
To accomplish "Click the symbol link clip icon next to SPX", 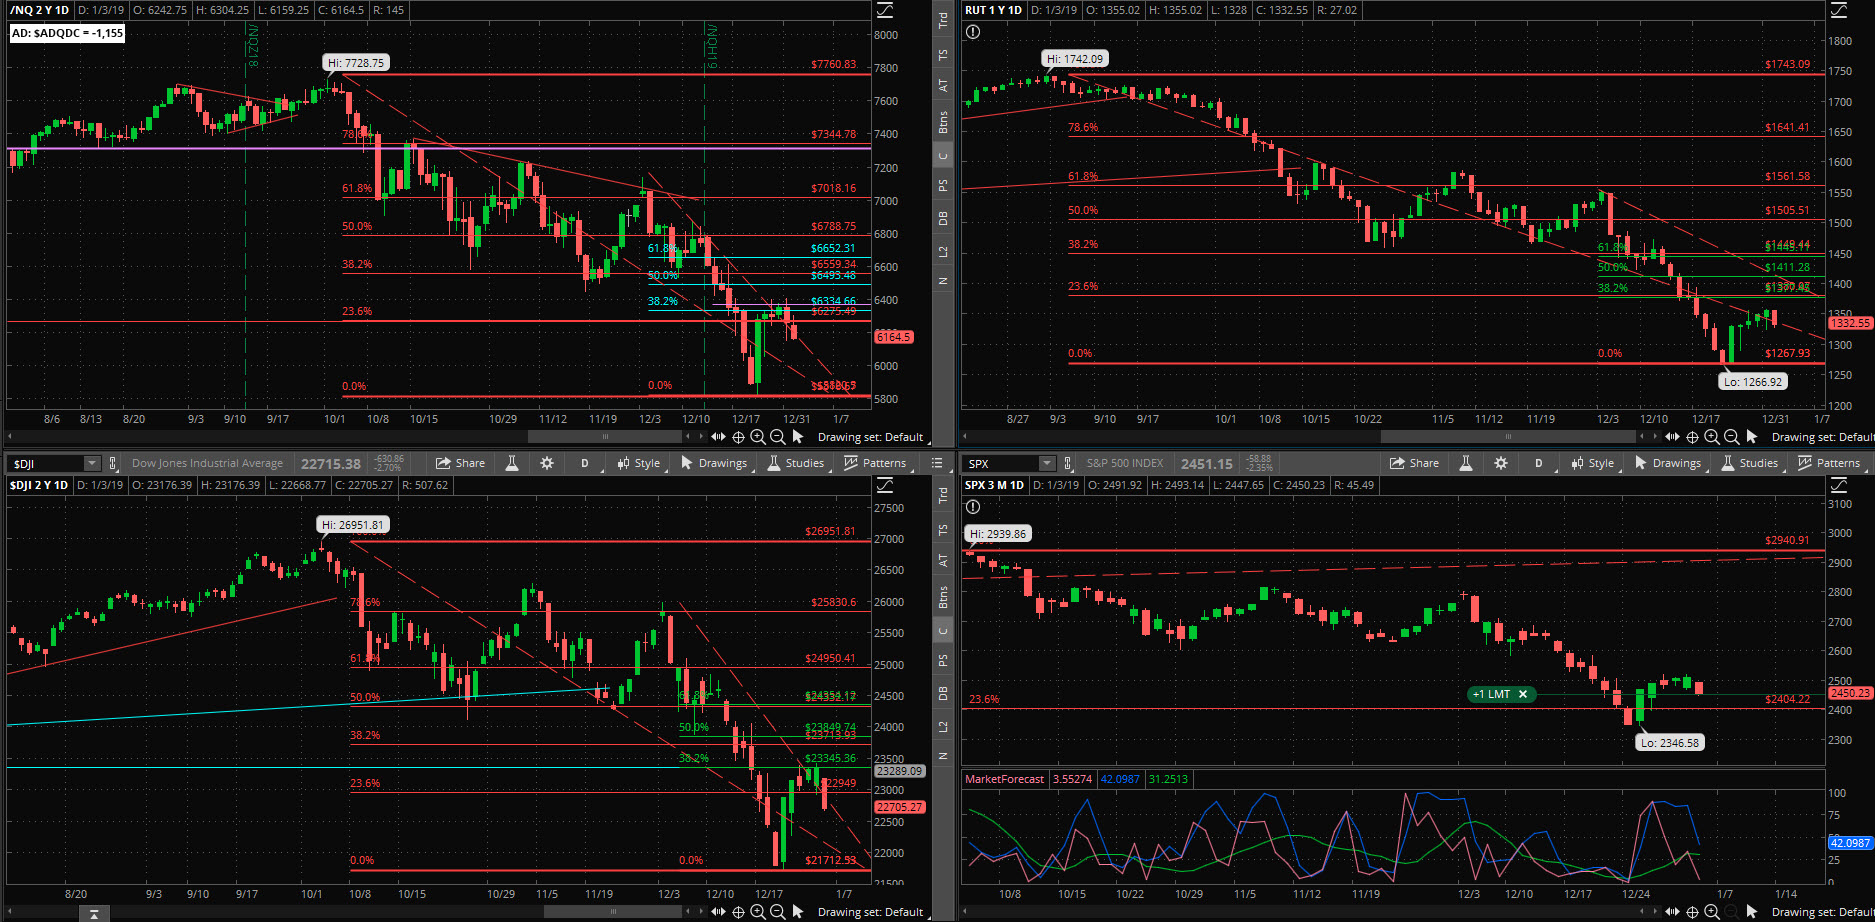I will click(1067, 463).
